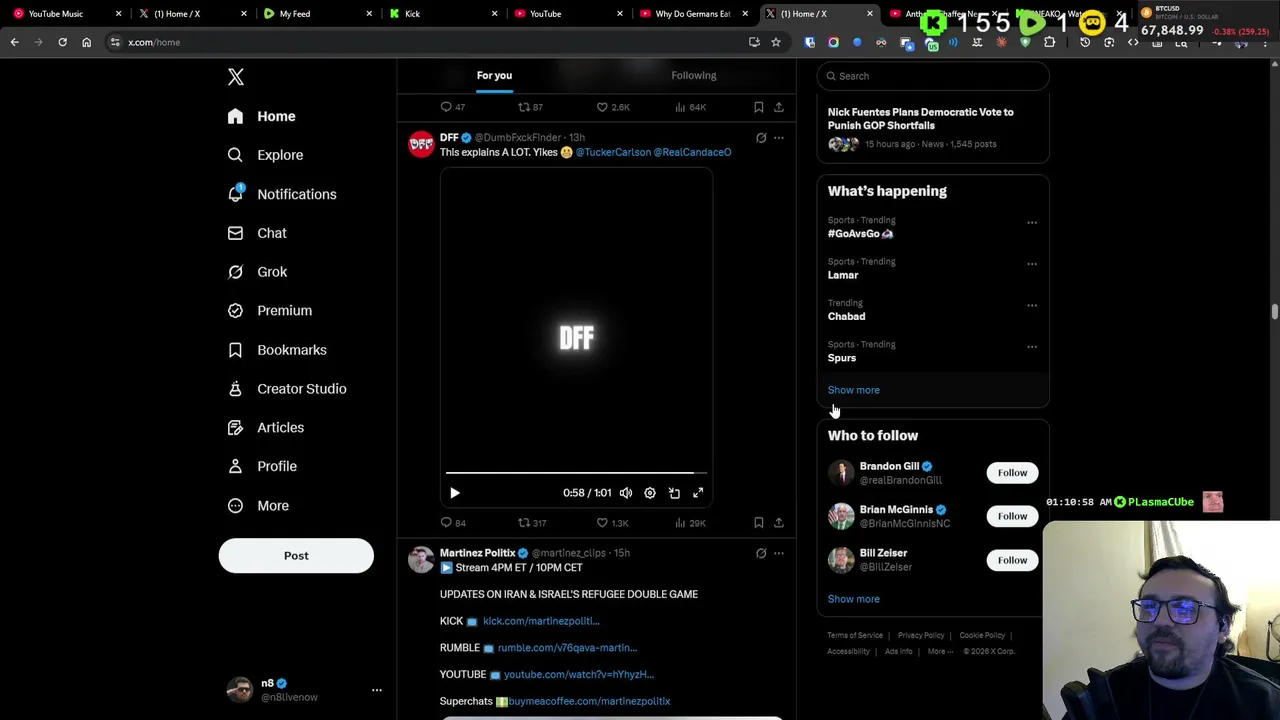
Task: Open more options on Martinez Politix post
Action: pyautogui.click(x=779, y=553)
